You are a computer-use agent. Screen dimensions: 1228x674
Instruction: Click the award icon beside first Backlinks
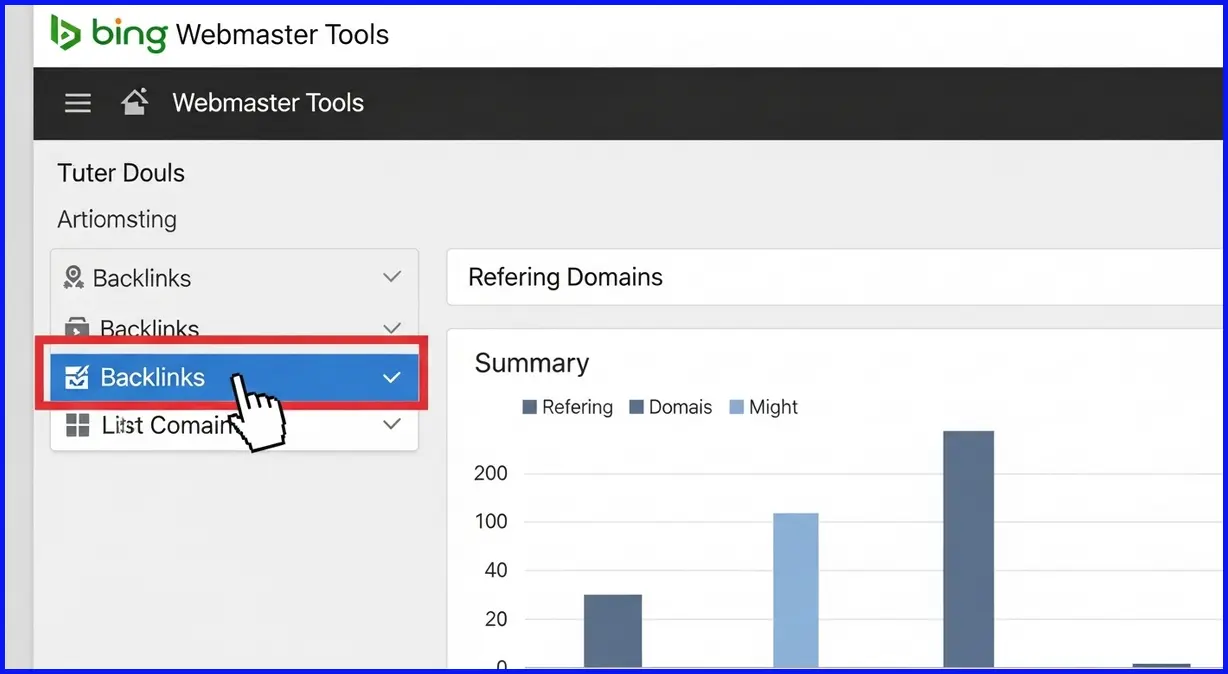(73, 277)
